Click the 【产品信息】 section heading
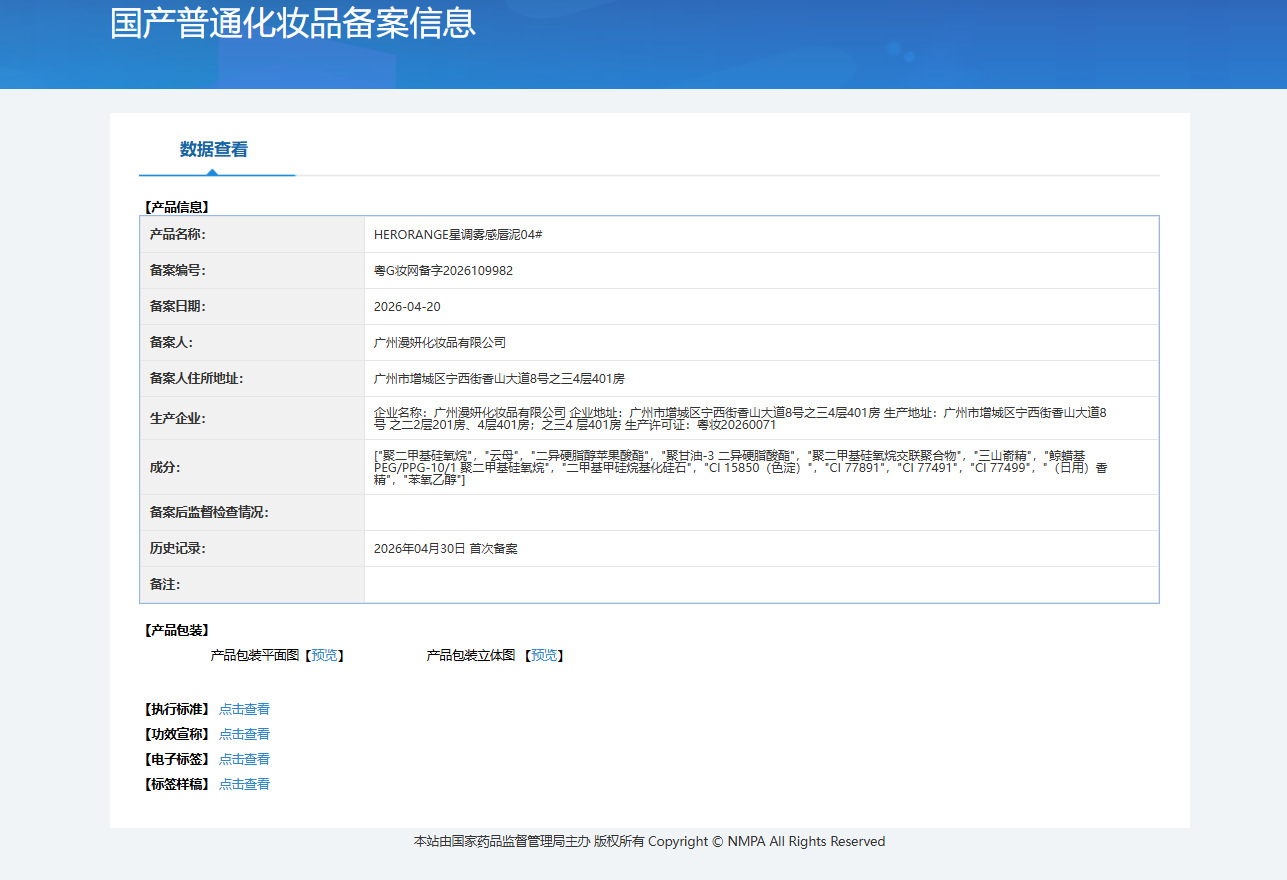Viewport: 1287px width, 880px height. tap(176, 207)
